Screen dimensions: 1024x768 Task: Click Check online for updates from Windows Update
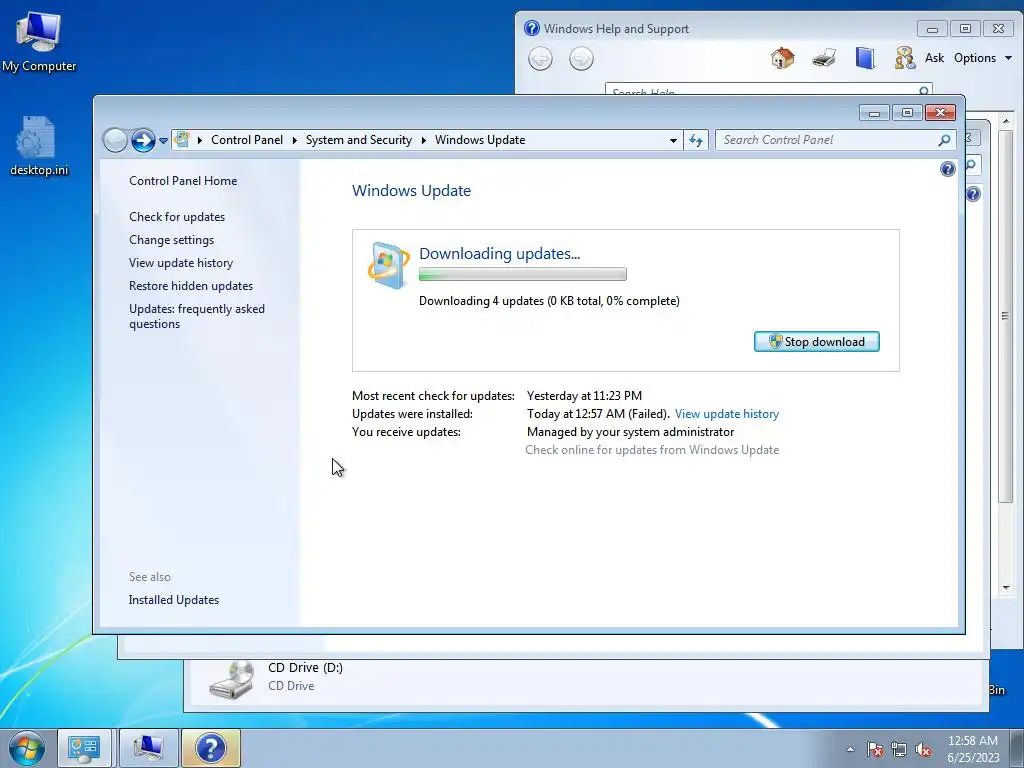[x=652, y=450]
